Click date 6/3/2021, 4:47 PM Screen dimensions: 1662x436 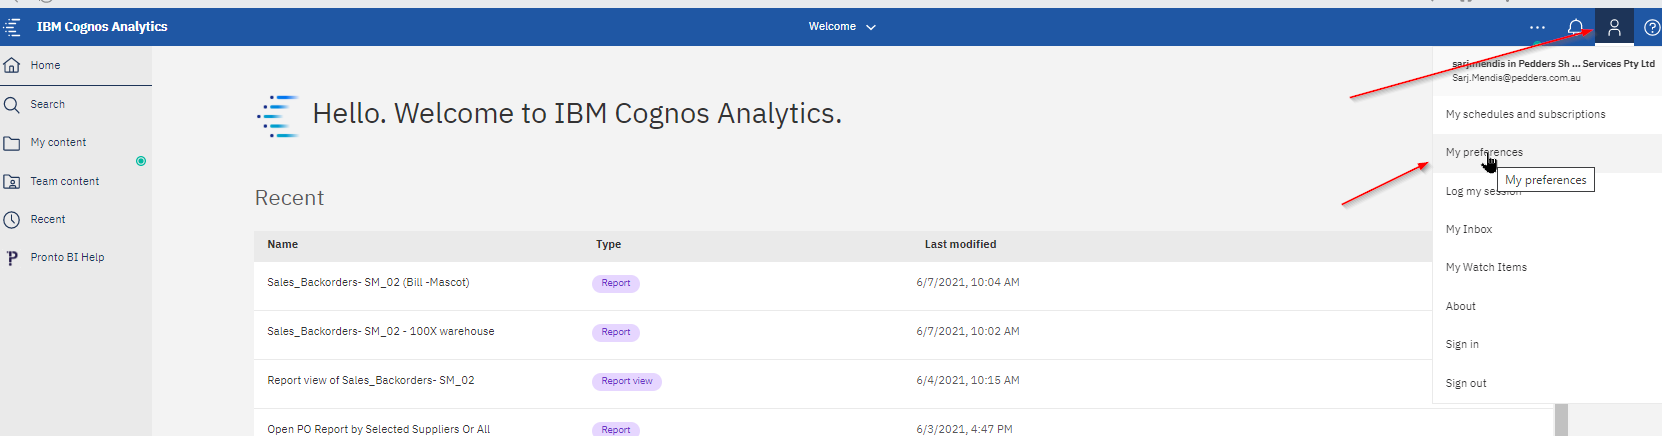point(964,429)
